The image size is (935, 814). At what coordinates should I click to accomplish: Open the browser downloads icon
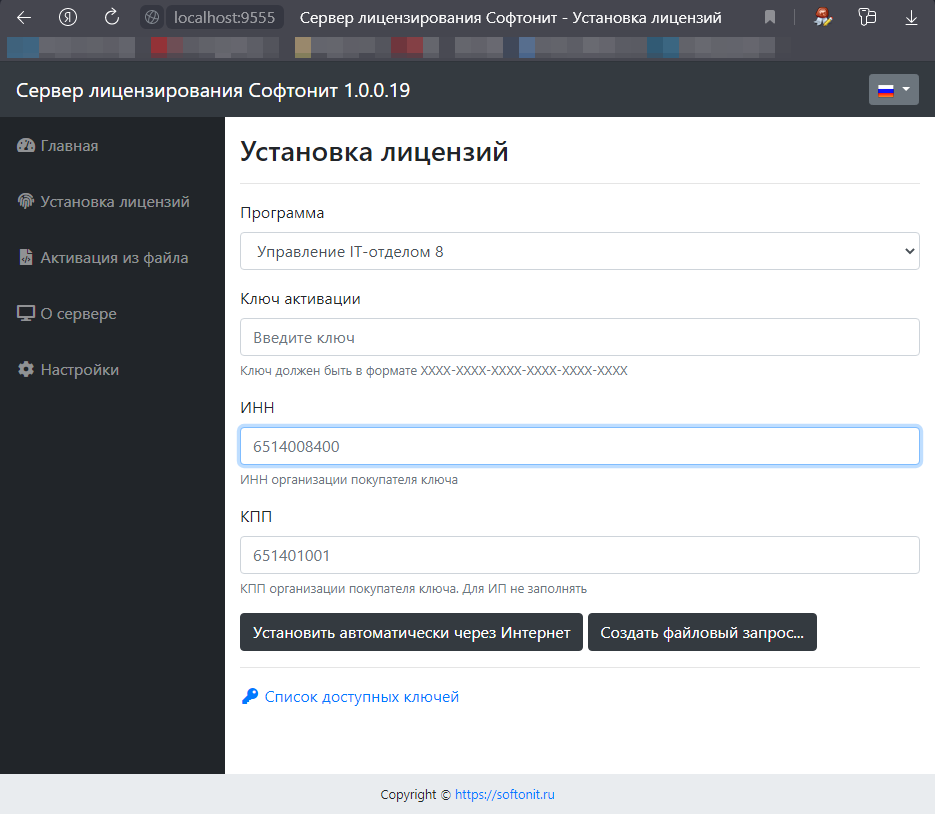coord(911,17)
